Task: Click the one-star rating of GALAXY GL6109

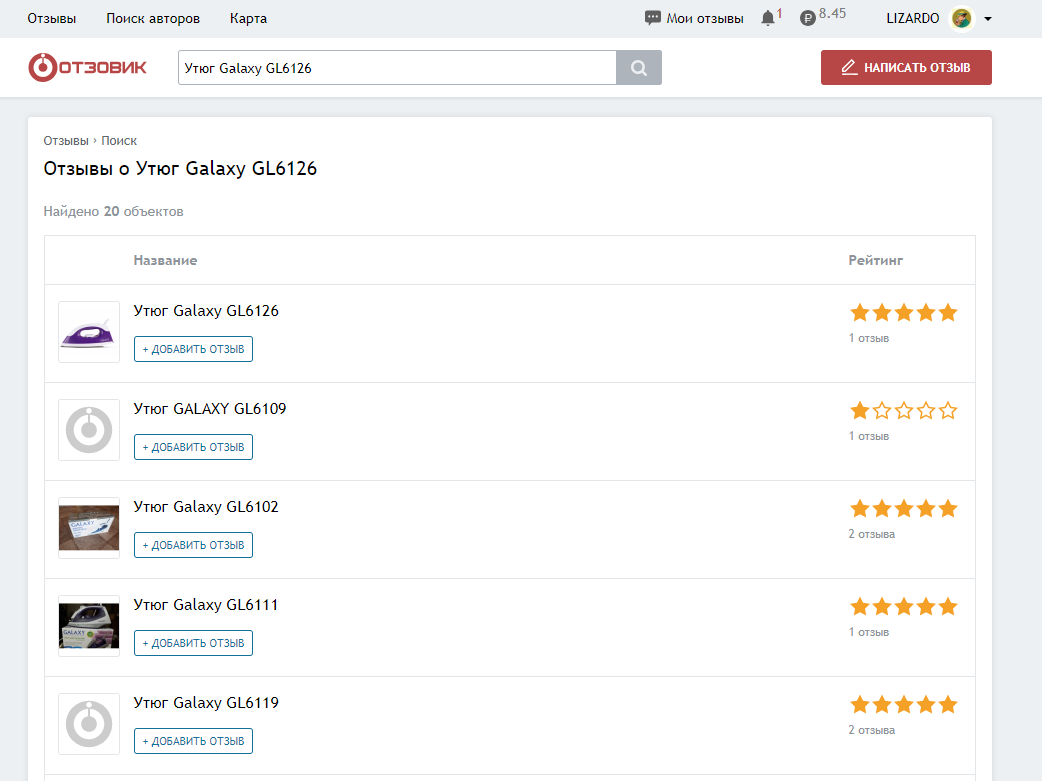Action: point(903,411)
